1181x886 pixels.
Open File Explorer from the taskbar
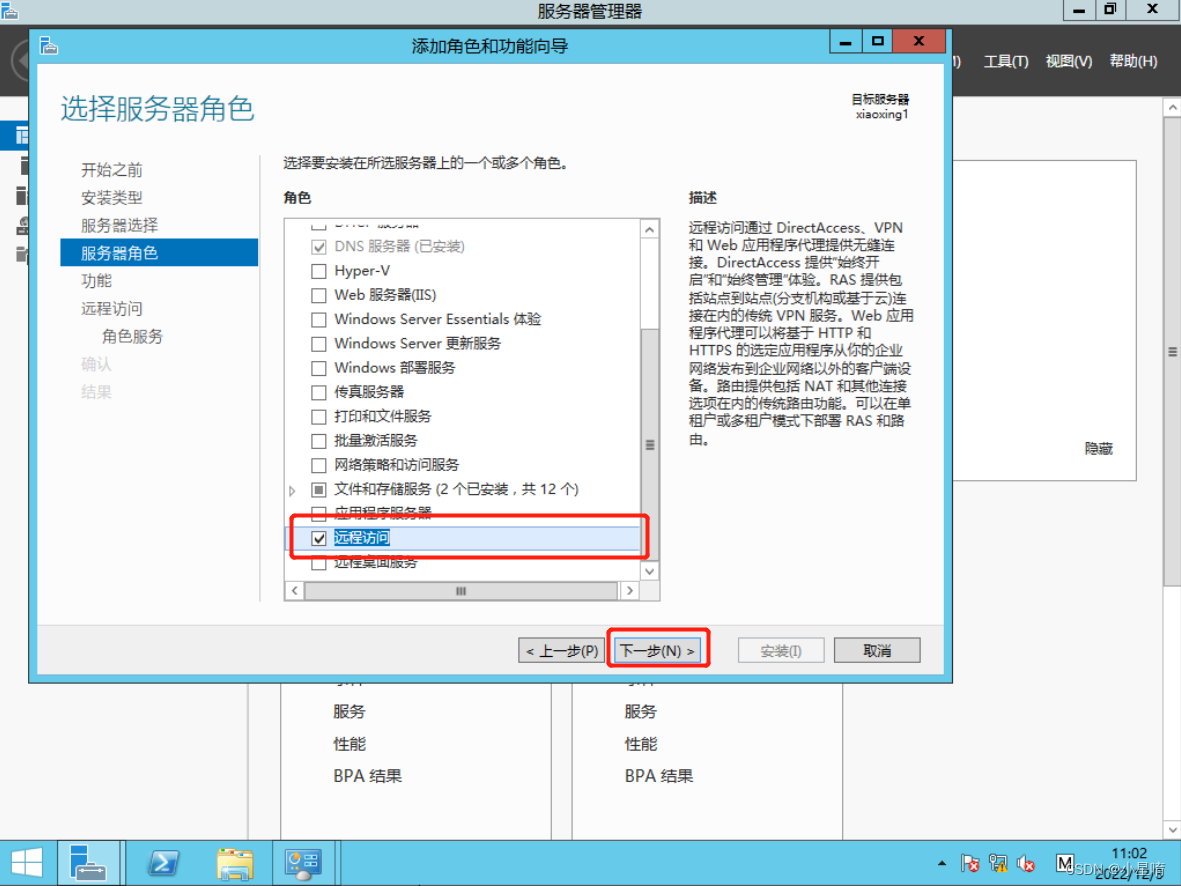tap(235, 863)
